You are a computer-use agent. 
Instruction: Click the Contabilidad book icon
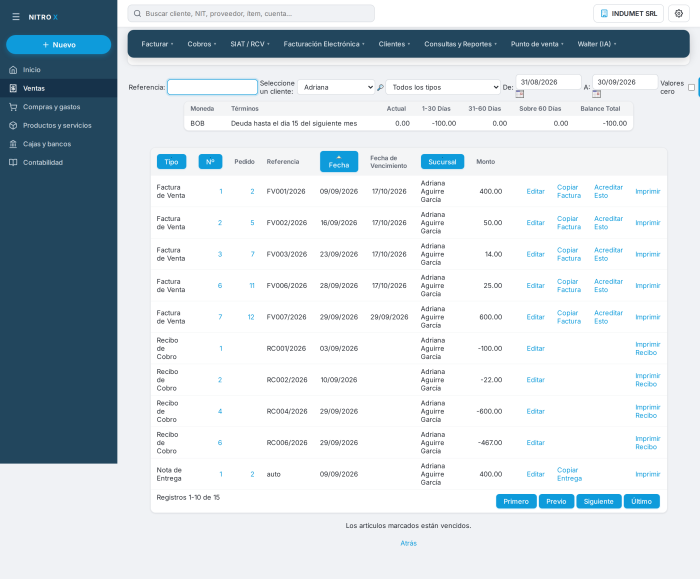click(13, 162)
